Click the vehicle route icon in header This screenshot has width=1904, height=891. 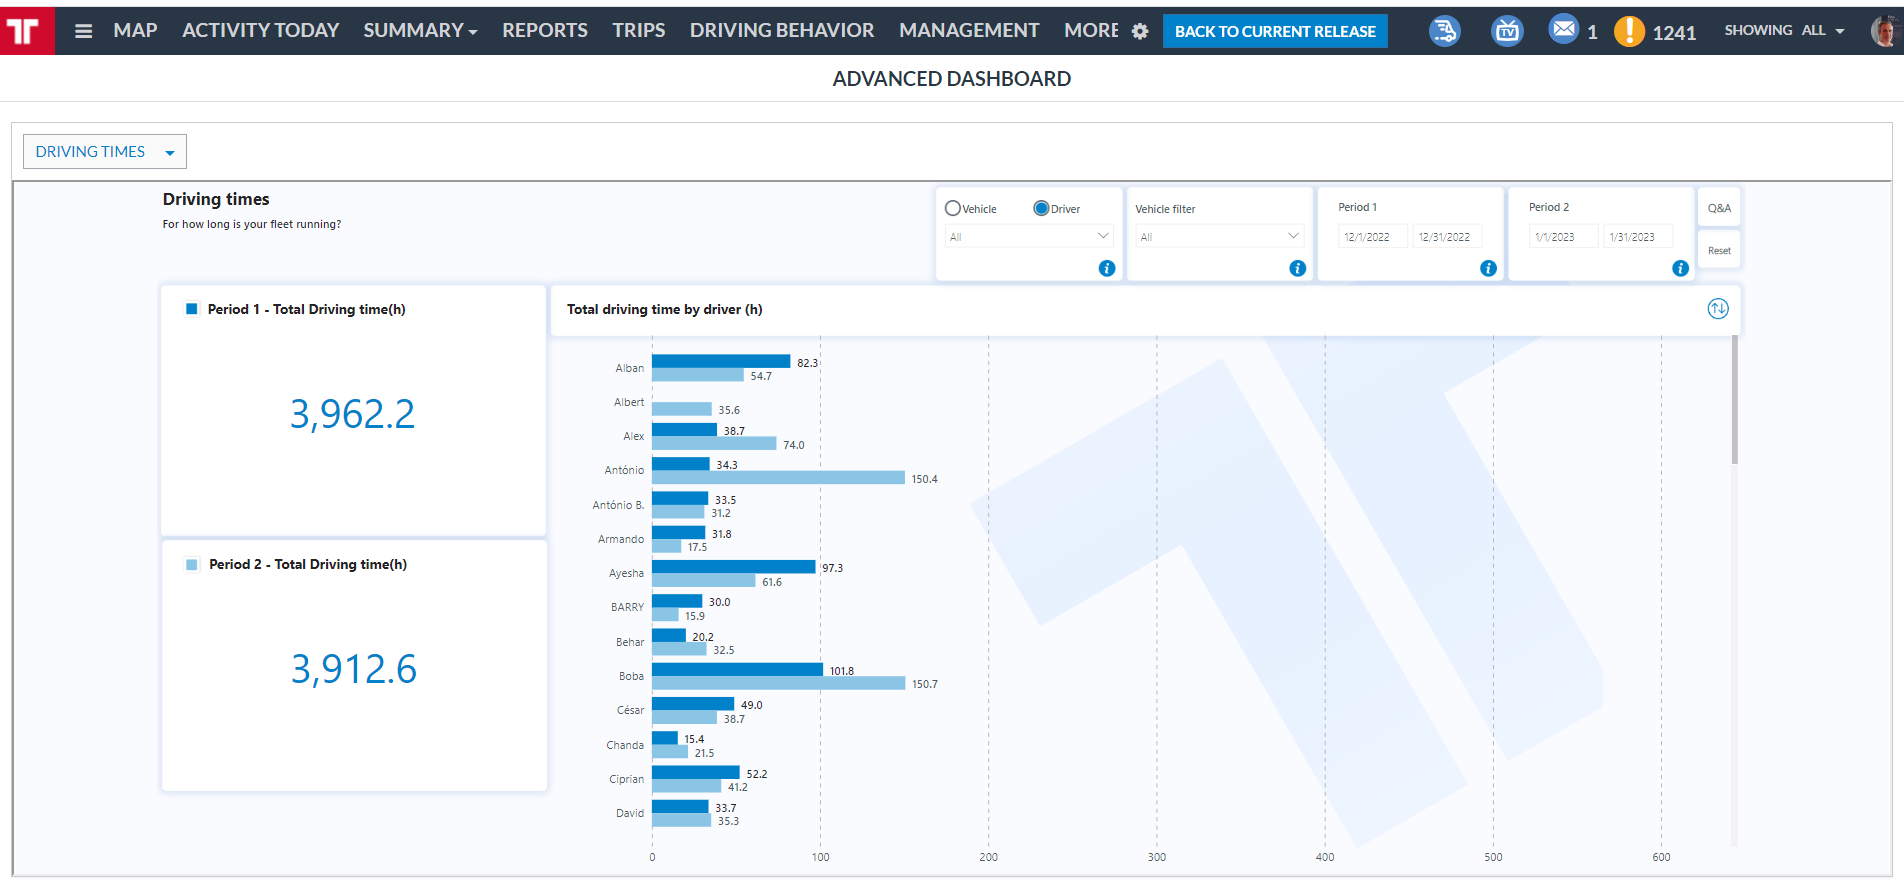[x=1443, y=31]
